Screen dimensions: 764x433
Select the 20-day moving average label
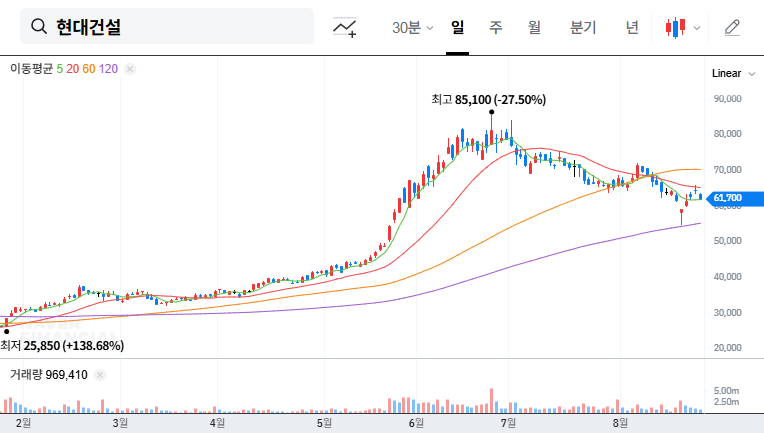point(73,69)
